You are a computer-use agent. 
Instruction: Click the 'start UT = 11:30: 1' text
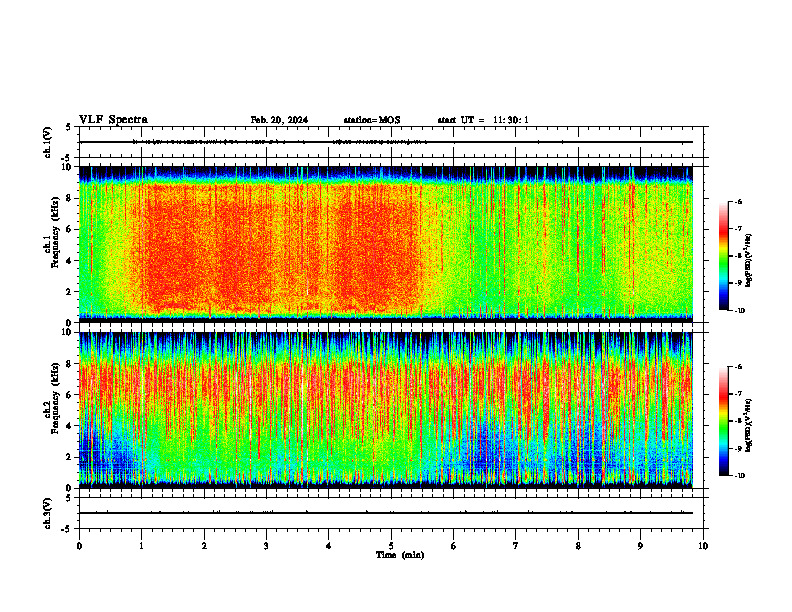pyautogui.click(x=483, y=120)
